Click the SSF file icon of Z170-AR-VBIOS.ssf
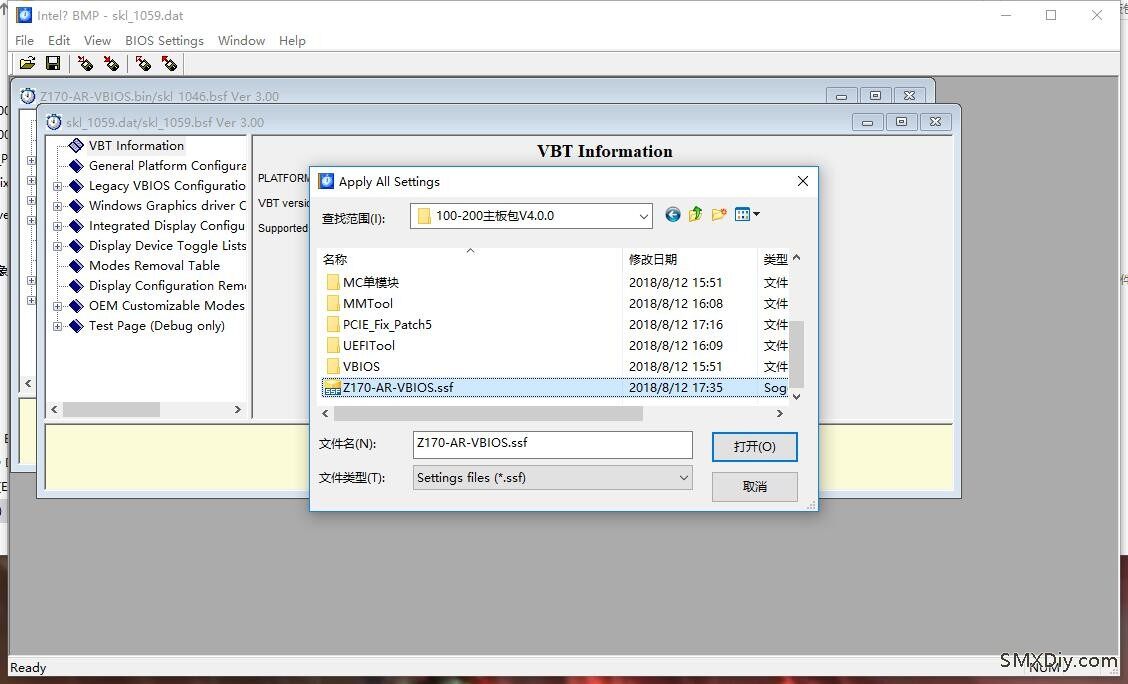1128x684 pixels. click(332, 387)
